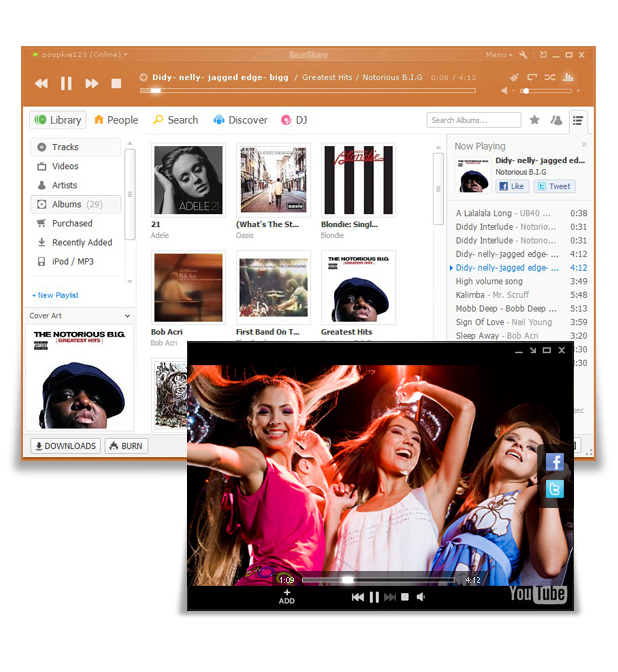Toggle the Now Playing list panel icon
Viewport: 618px width, 672px height.
pos(578,120)
